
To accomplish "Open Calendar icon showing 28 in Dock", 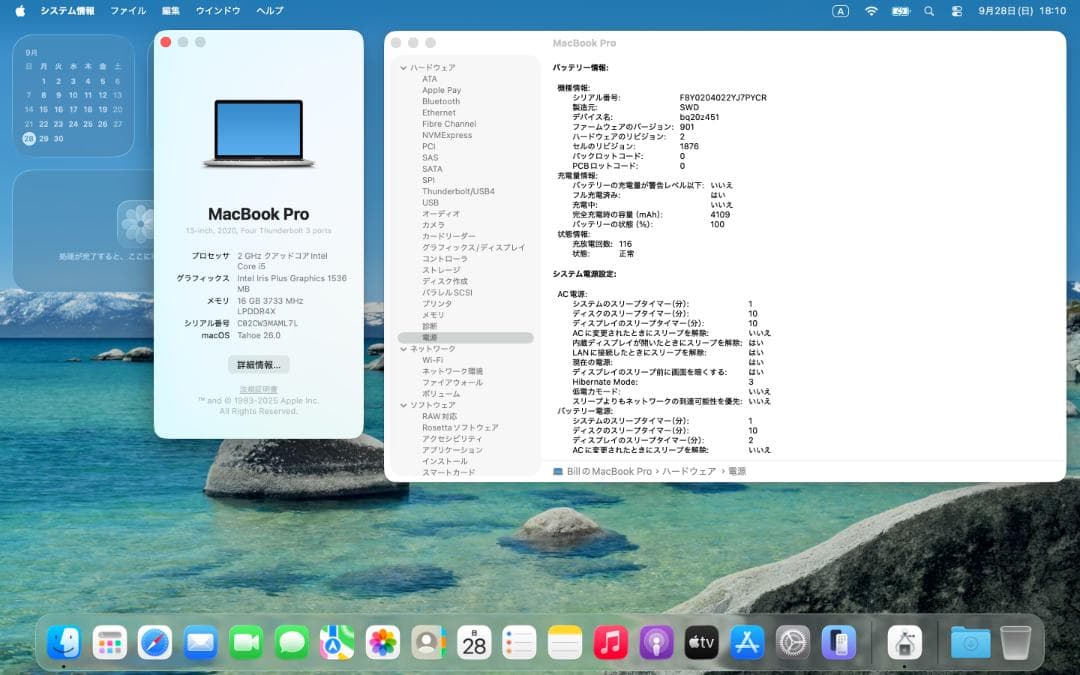I will pyautogui.click(x=474, y=643).
